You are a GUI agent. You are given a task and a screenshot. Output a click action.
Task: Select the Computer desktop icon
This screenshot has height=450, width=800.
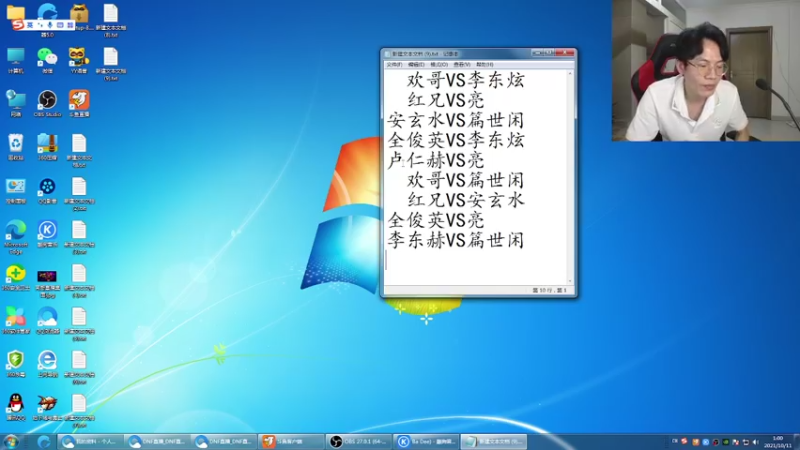tap(15, 60)
